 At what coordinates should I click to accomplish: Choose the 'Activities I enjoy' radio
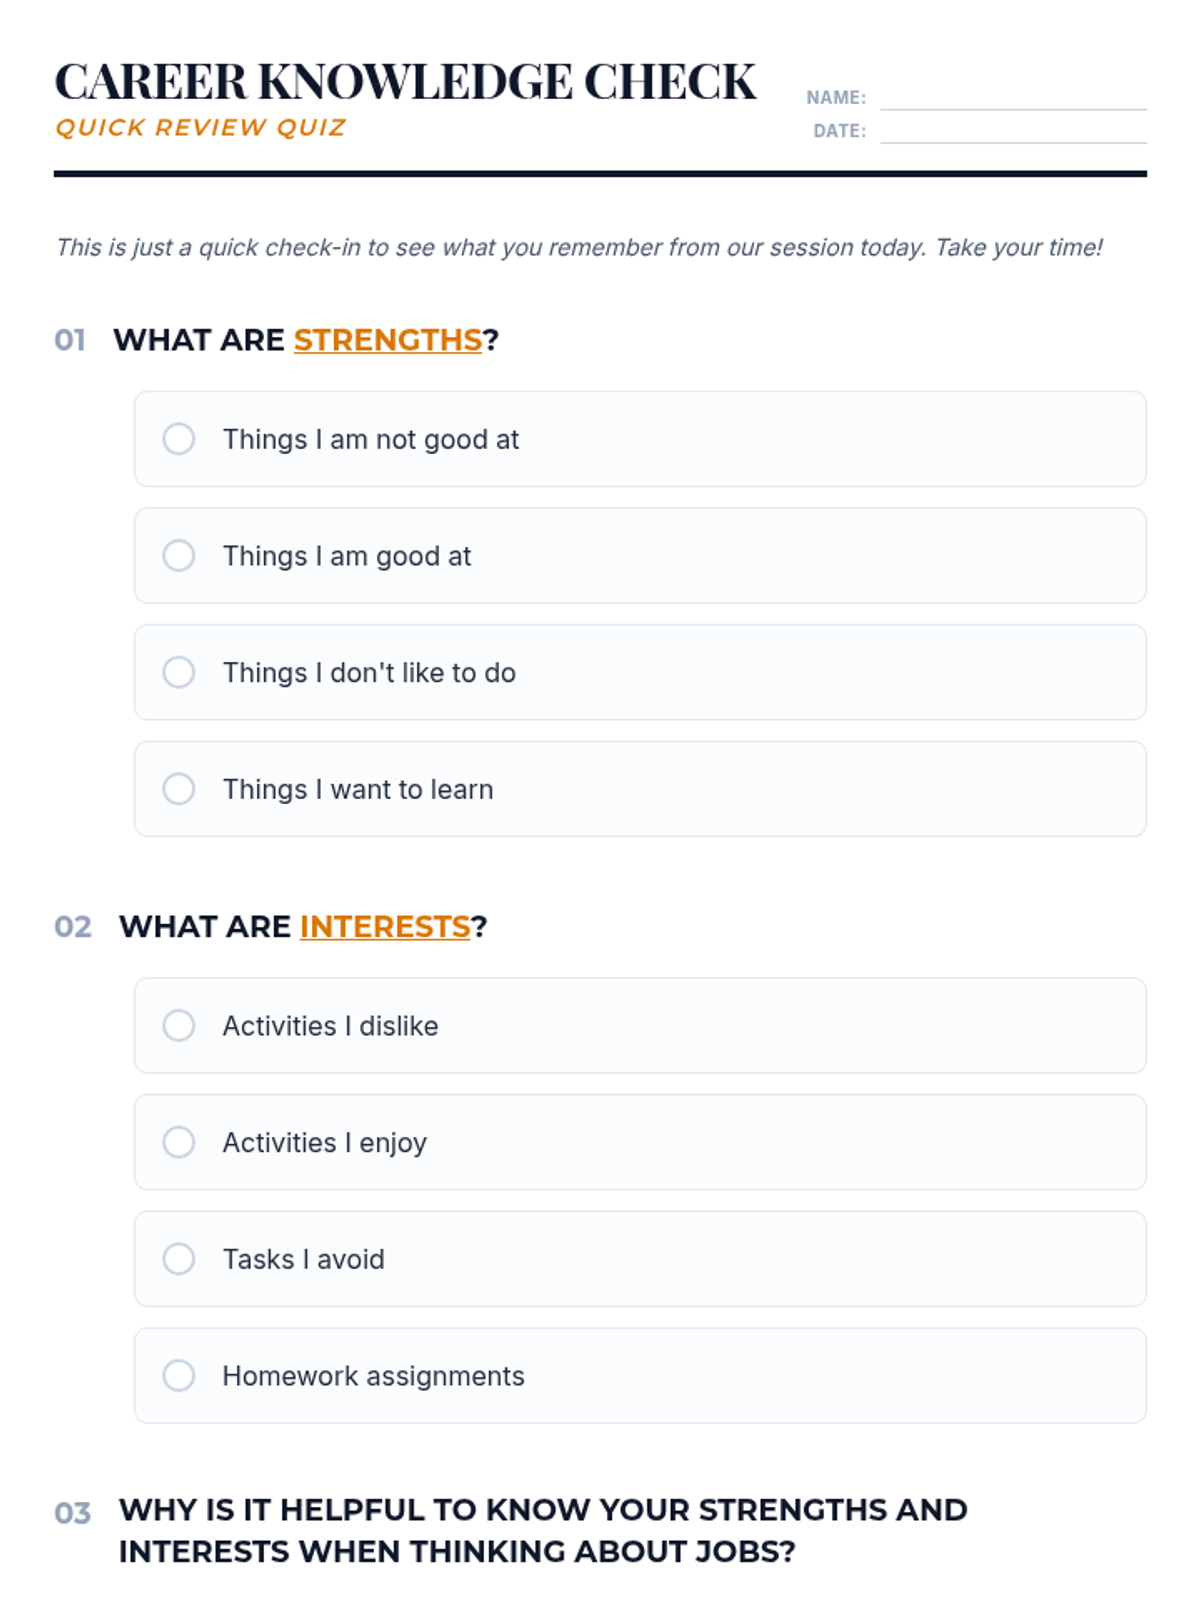[179, 1142]
